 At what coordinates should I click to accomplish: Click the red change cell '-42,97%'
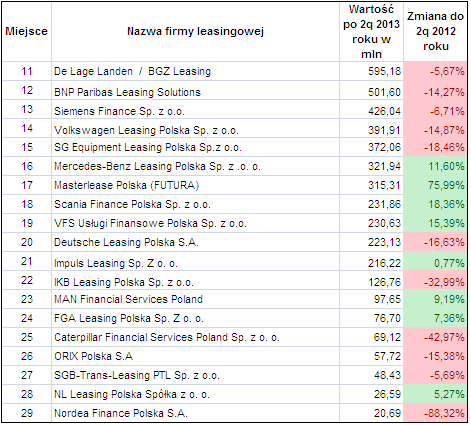pyautogui.click(x=435, y=337)
